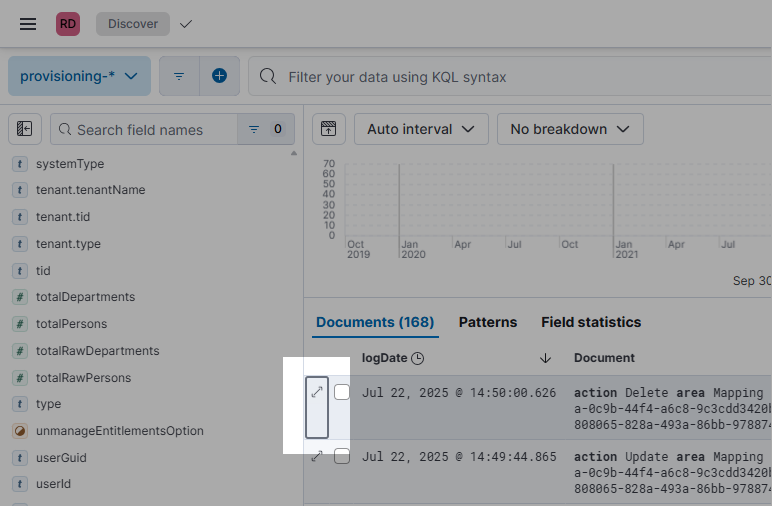Open field type filter in sidebar

pyautogui.click(x=265, y=129)
